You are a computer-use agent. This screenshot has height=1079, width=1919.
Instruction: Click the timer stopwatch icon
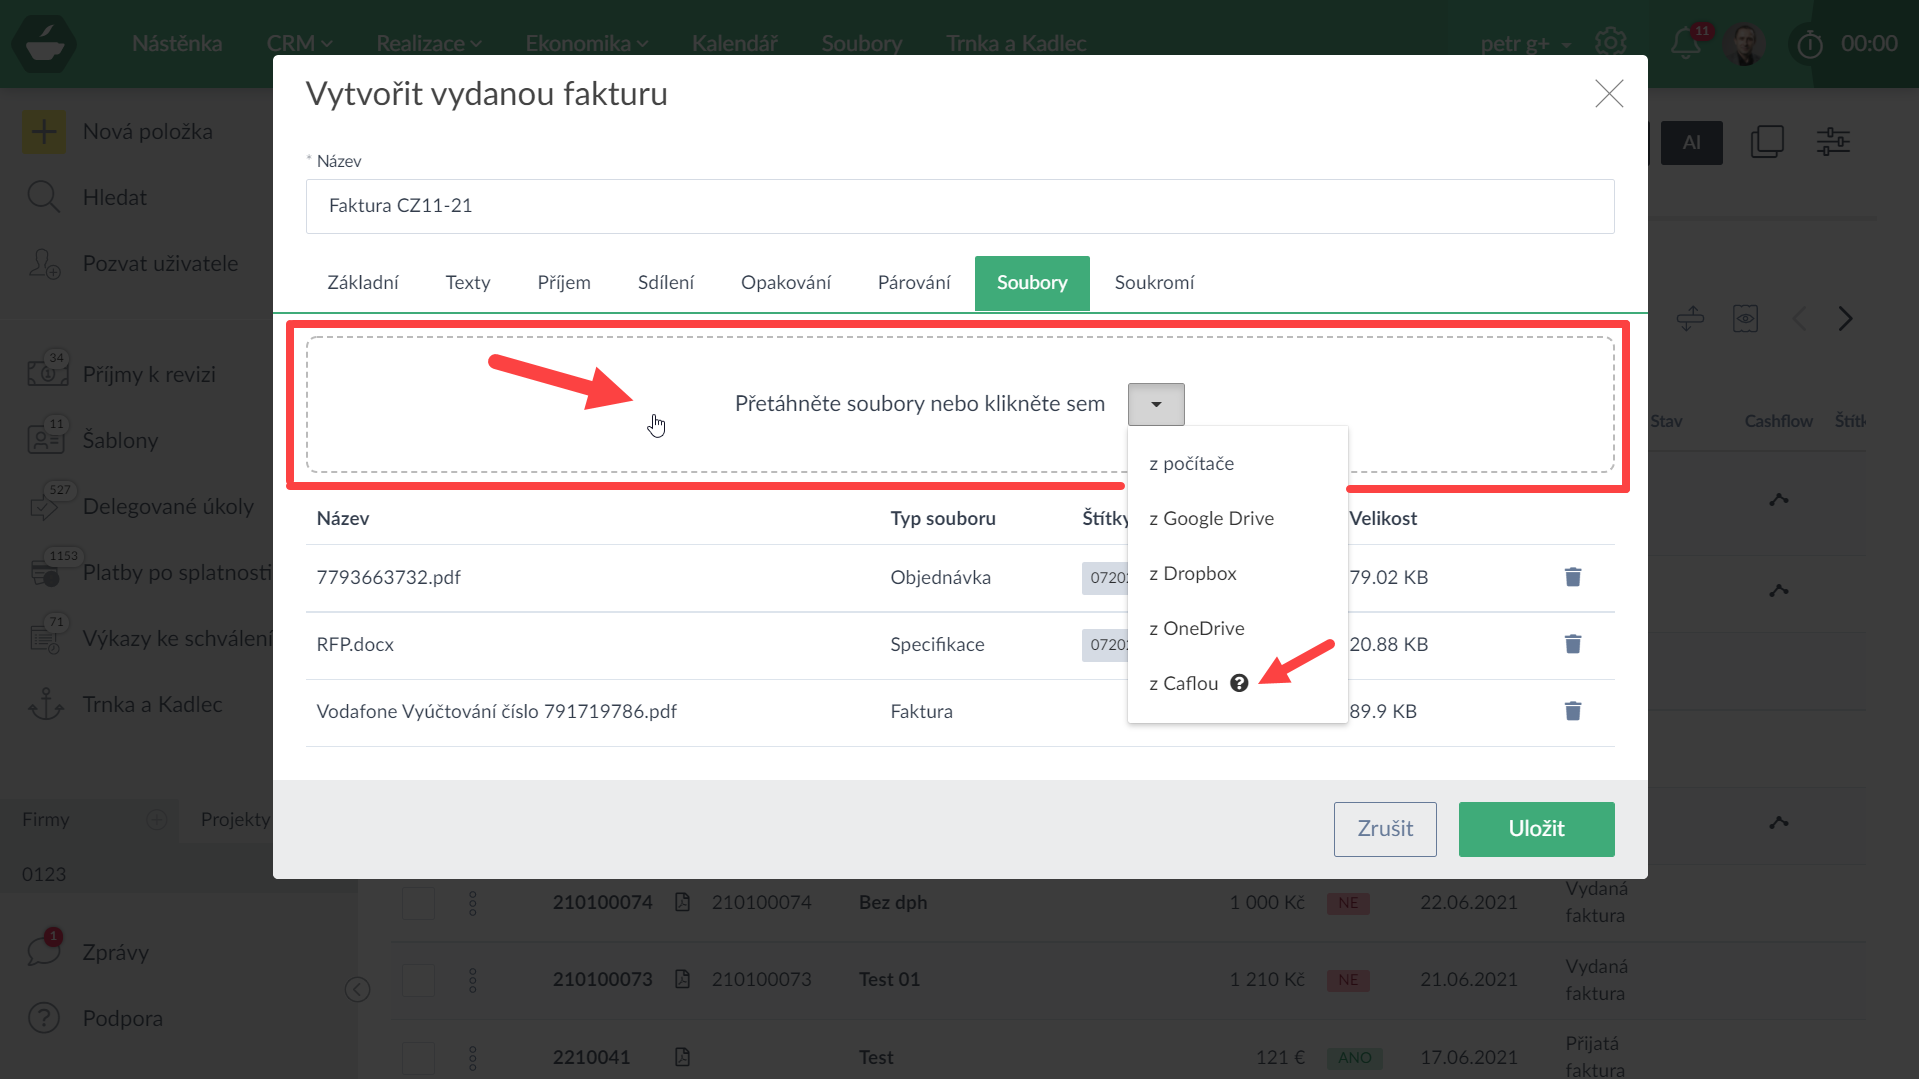pyautogui.click(x=1810, y=44)
